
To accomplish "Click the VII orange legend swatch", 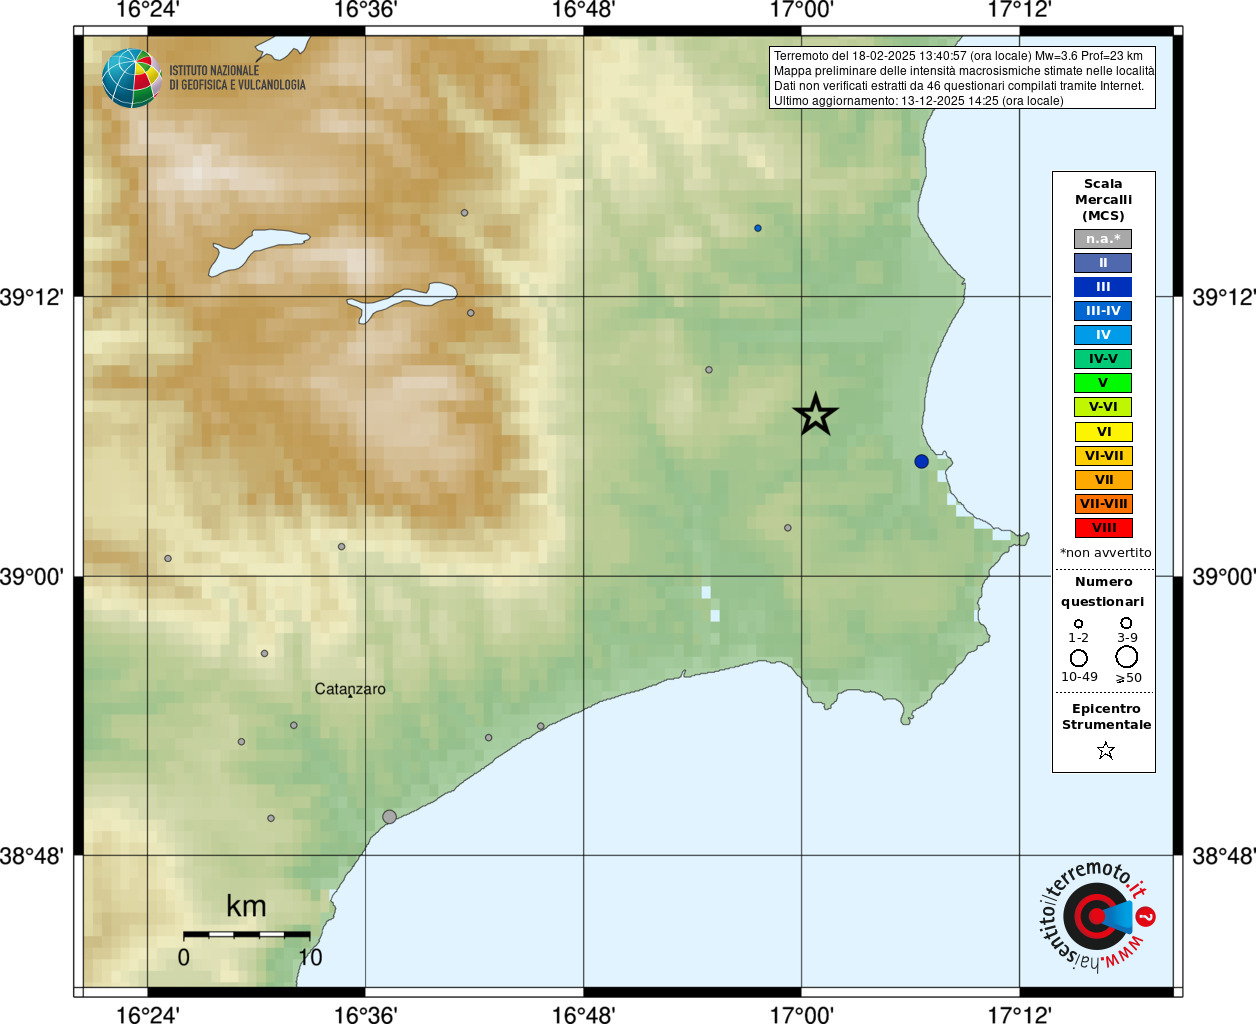I will [x=1103, y=480].
